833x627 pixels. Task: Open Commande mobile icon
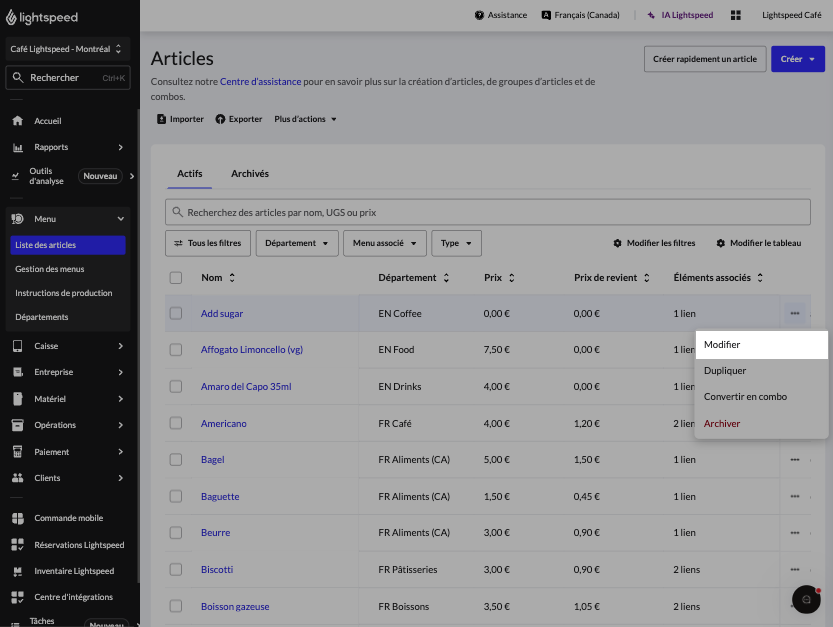18,518
